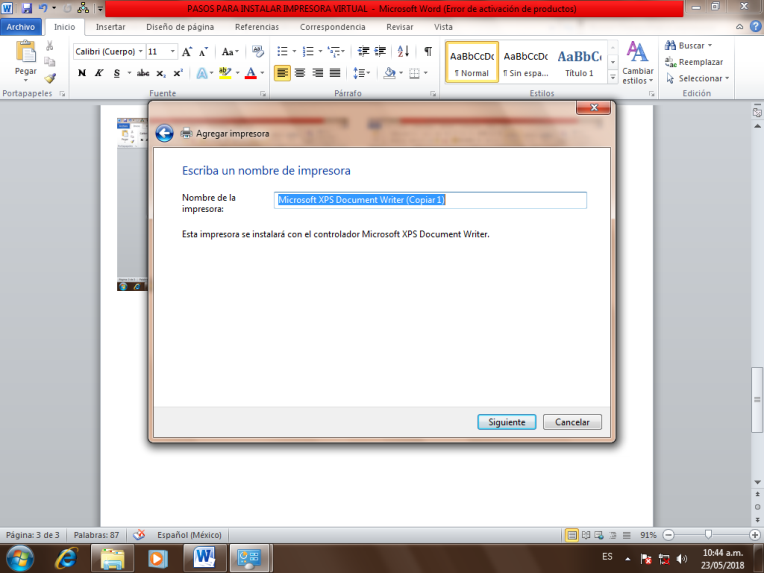Click the Justify alignment icon
The image size is (764, 573).
click(335, 73)
